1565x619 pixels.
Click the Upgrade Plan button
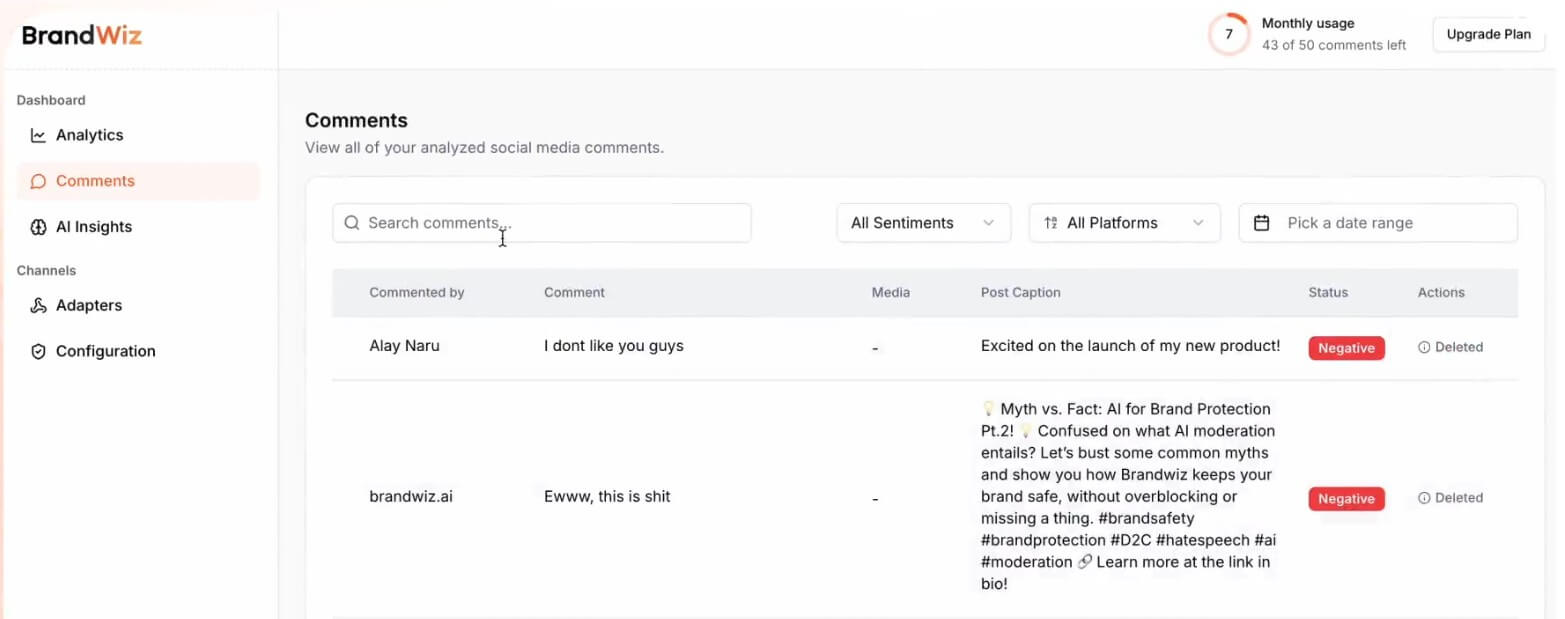click(1488, 34)
